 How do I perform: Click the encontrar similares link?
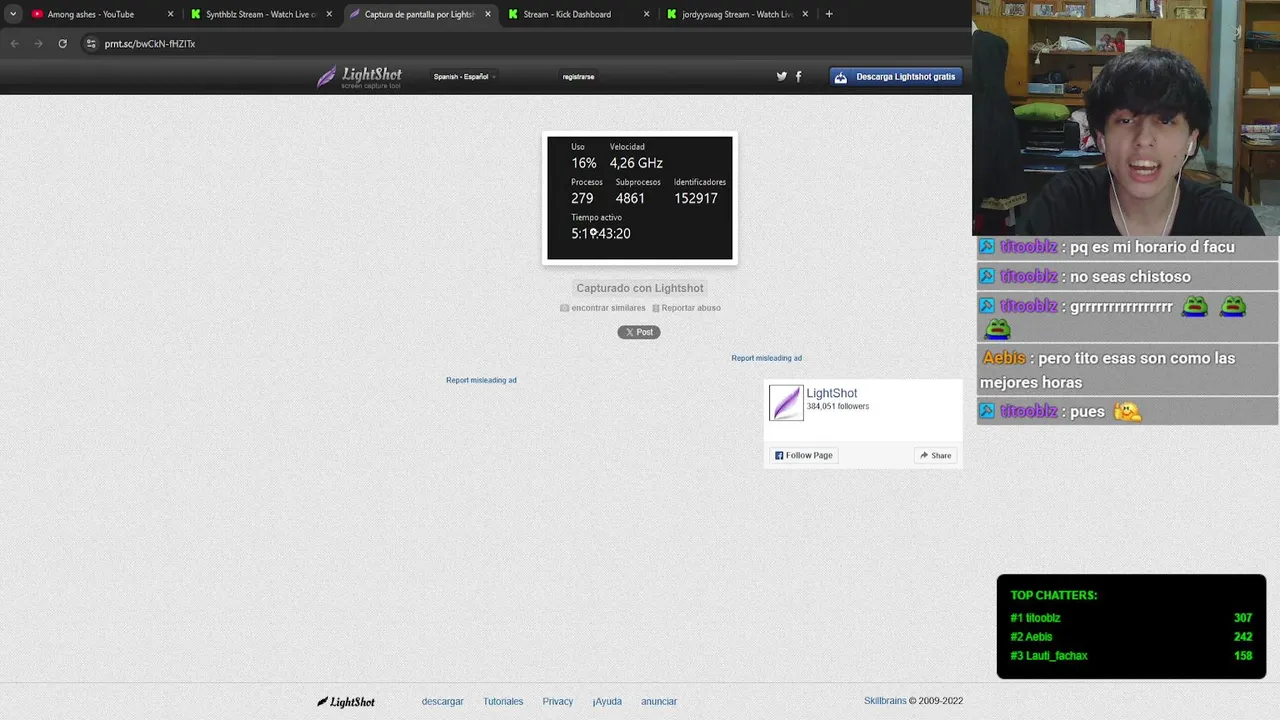(603, 308)
